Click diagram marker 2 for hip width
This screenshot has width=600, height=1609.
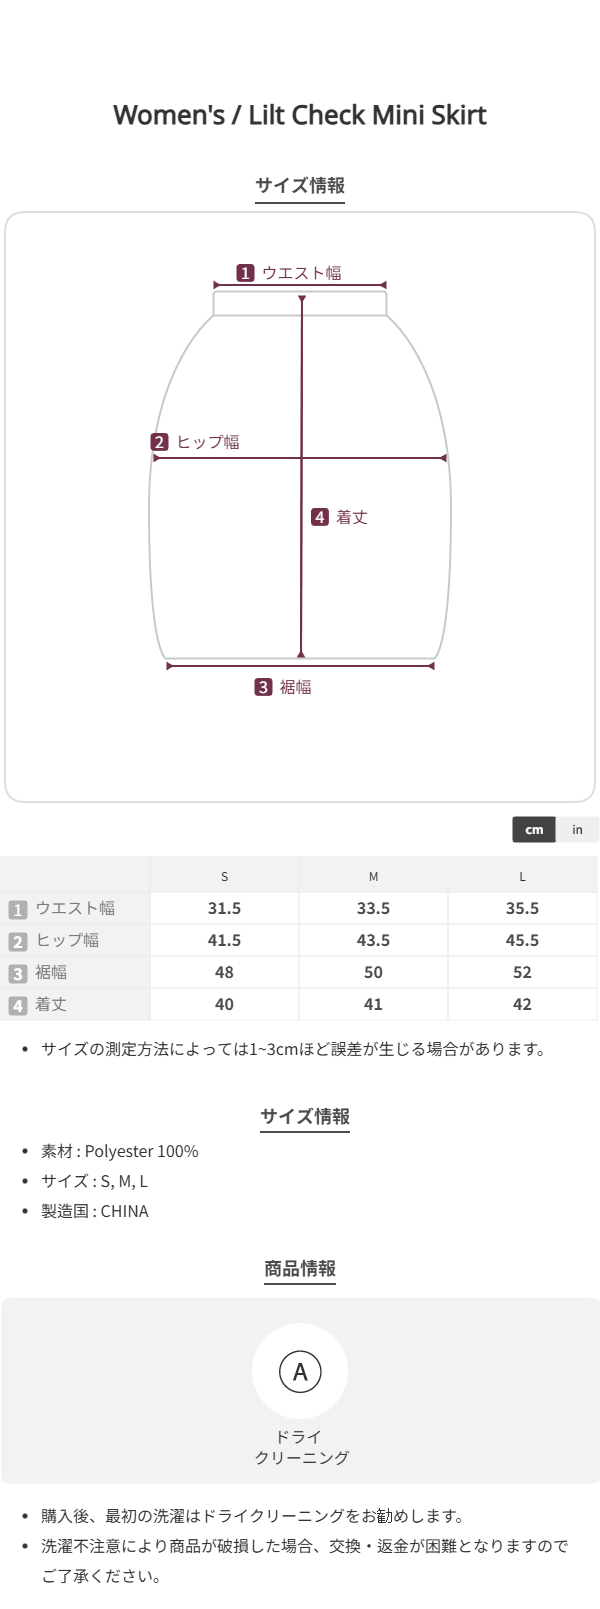(160, 442)
